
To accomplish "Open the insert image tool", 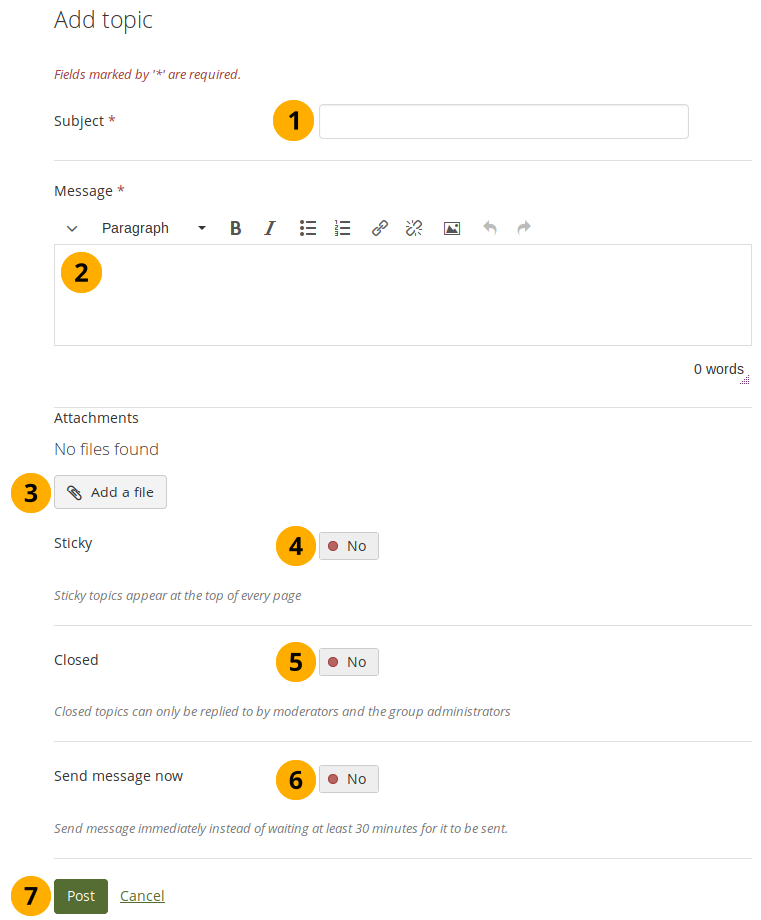I will tap(452, 228).
